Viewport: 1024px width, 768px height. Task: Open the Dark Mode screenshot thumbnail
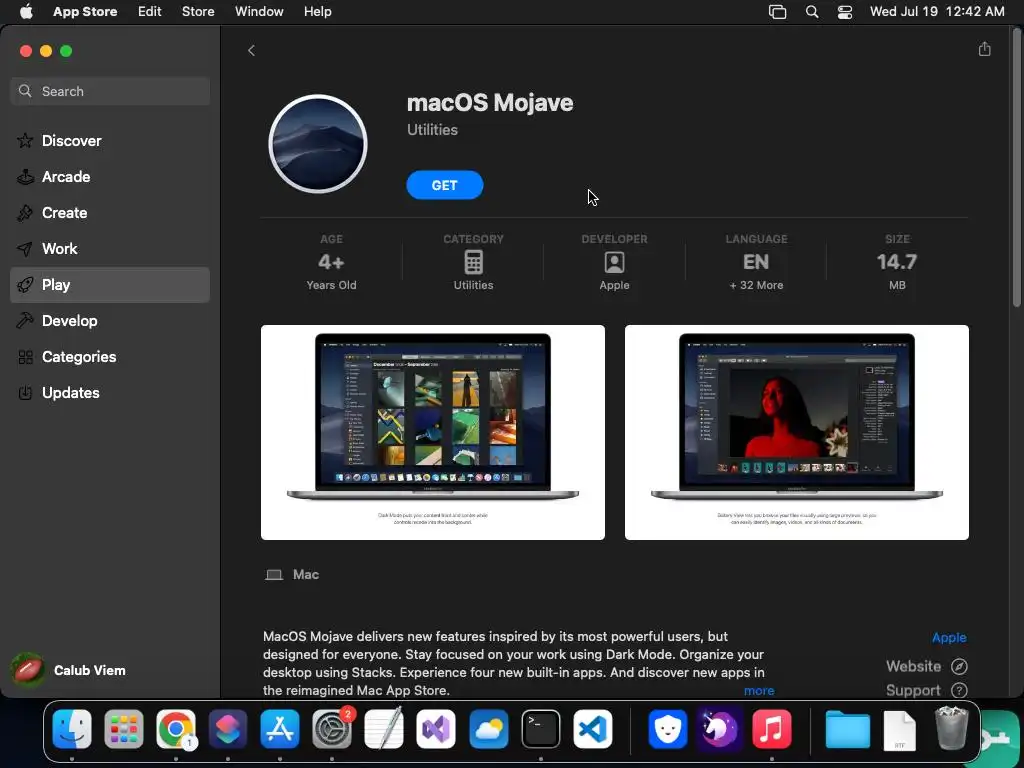point(433,432)
